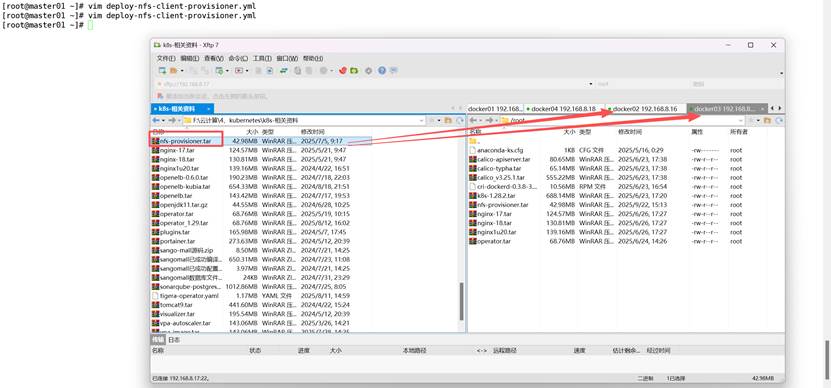Image resolution: width=831 pixels, height=388 pixels.
Task: Open the 文件(F) menu in Xftp
Action: coord(166,58)
